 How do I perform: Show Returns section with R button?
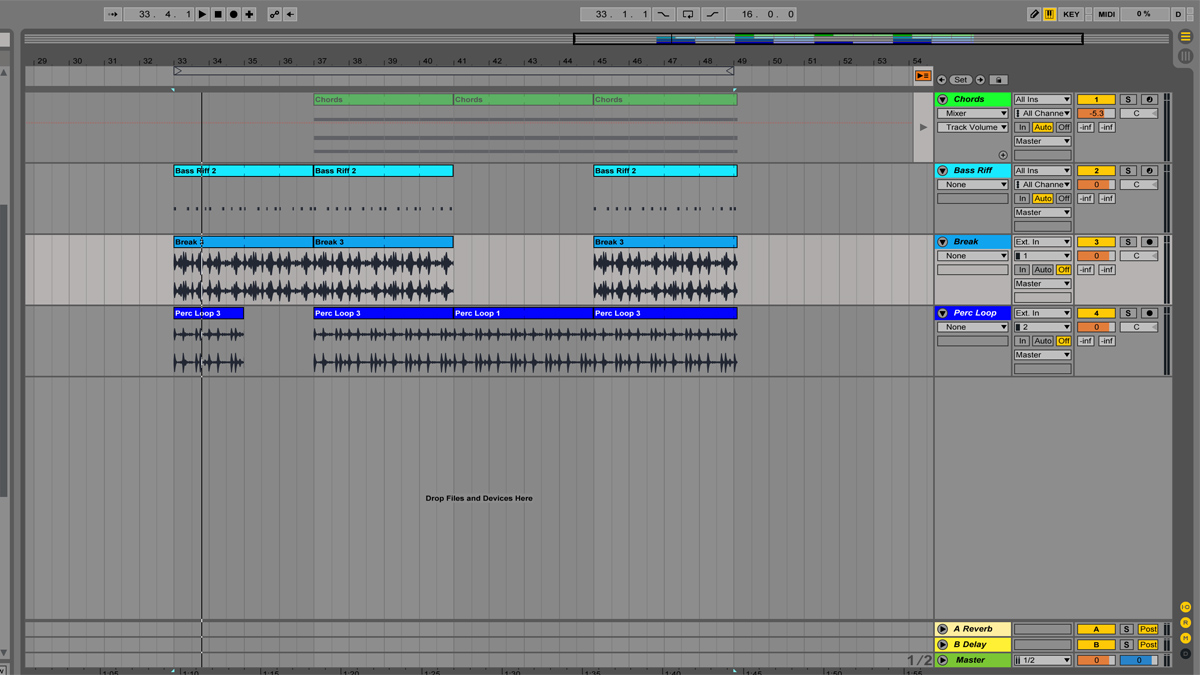1186,623
